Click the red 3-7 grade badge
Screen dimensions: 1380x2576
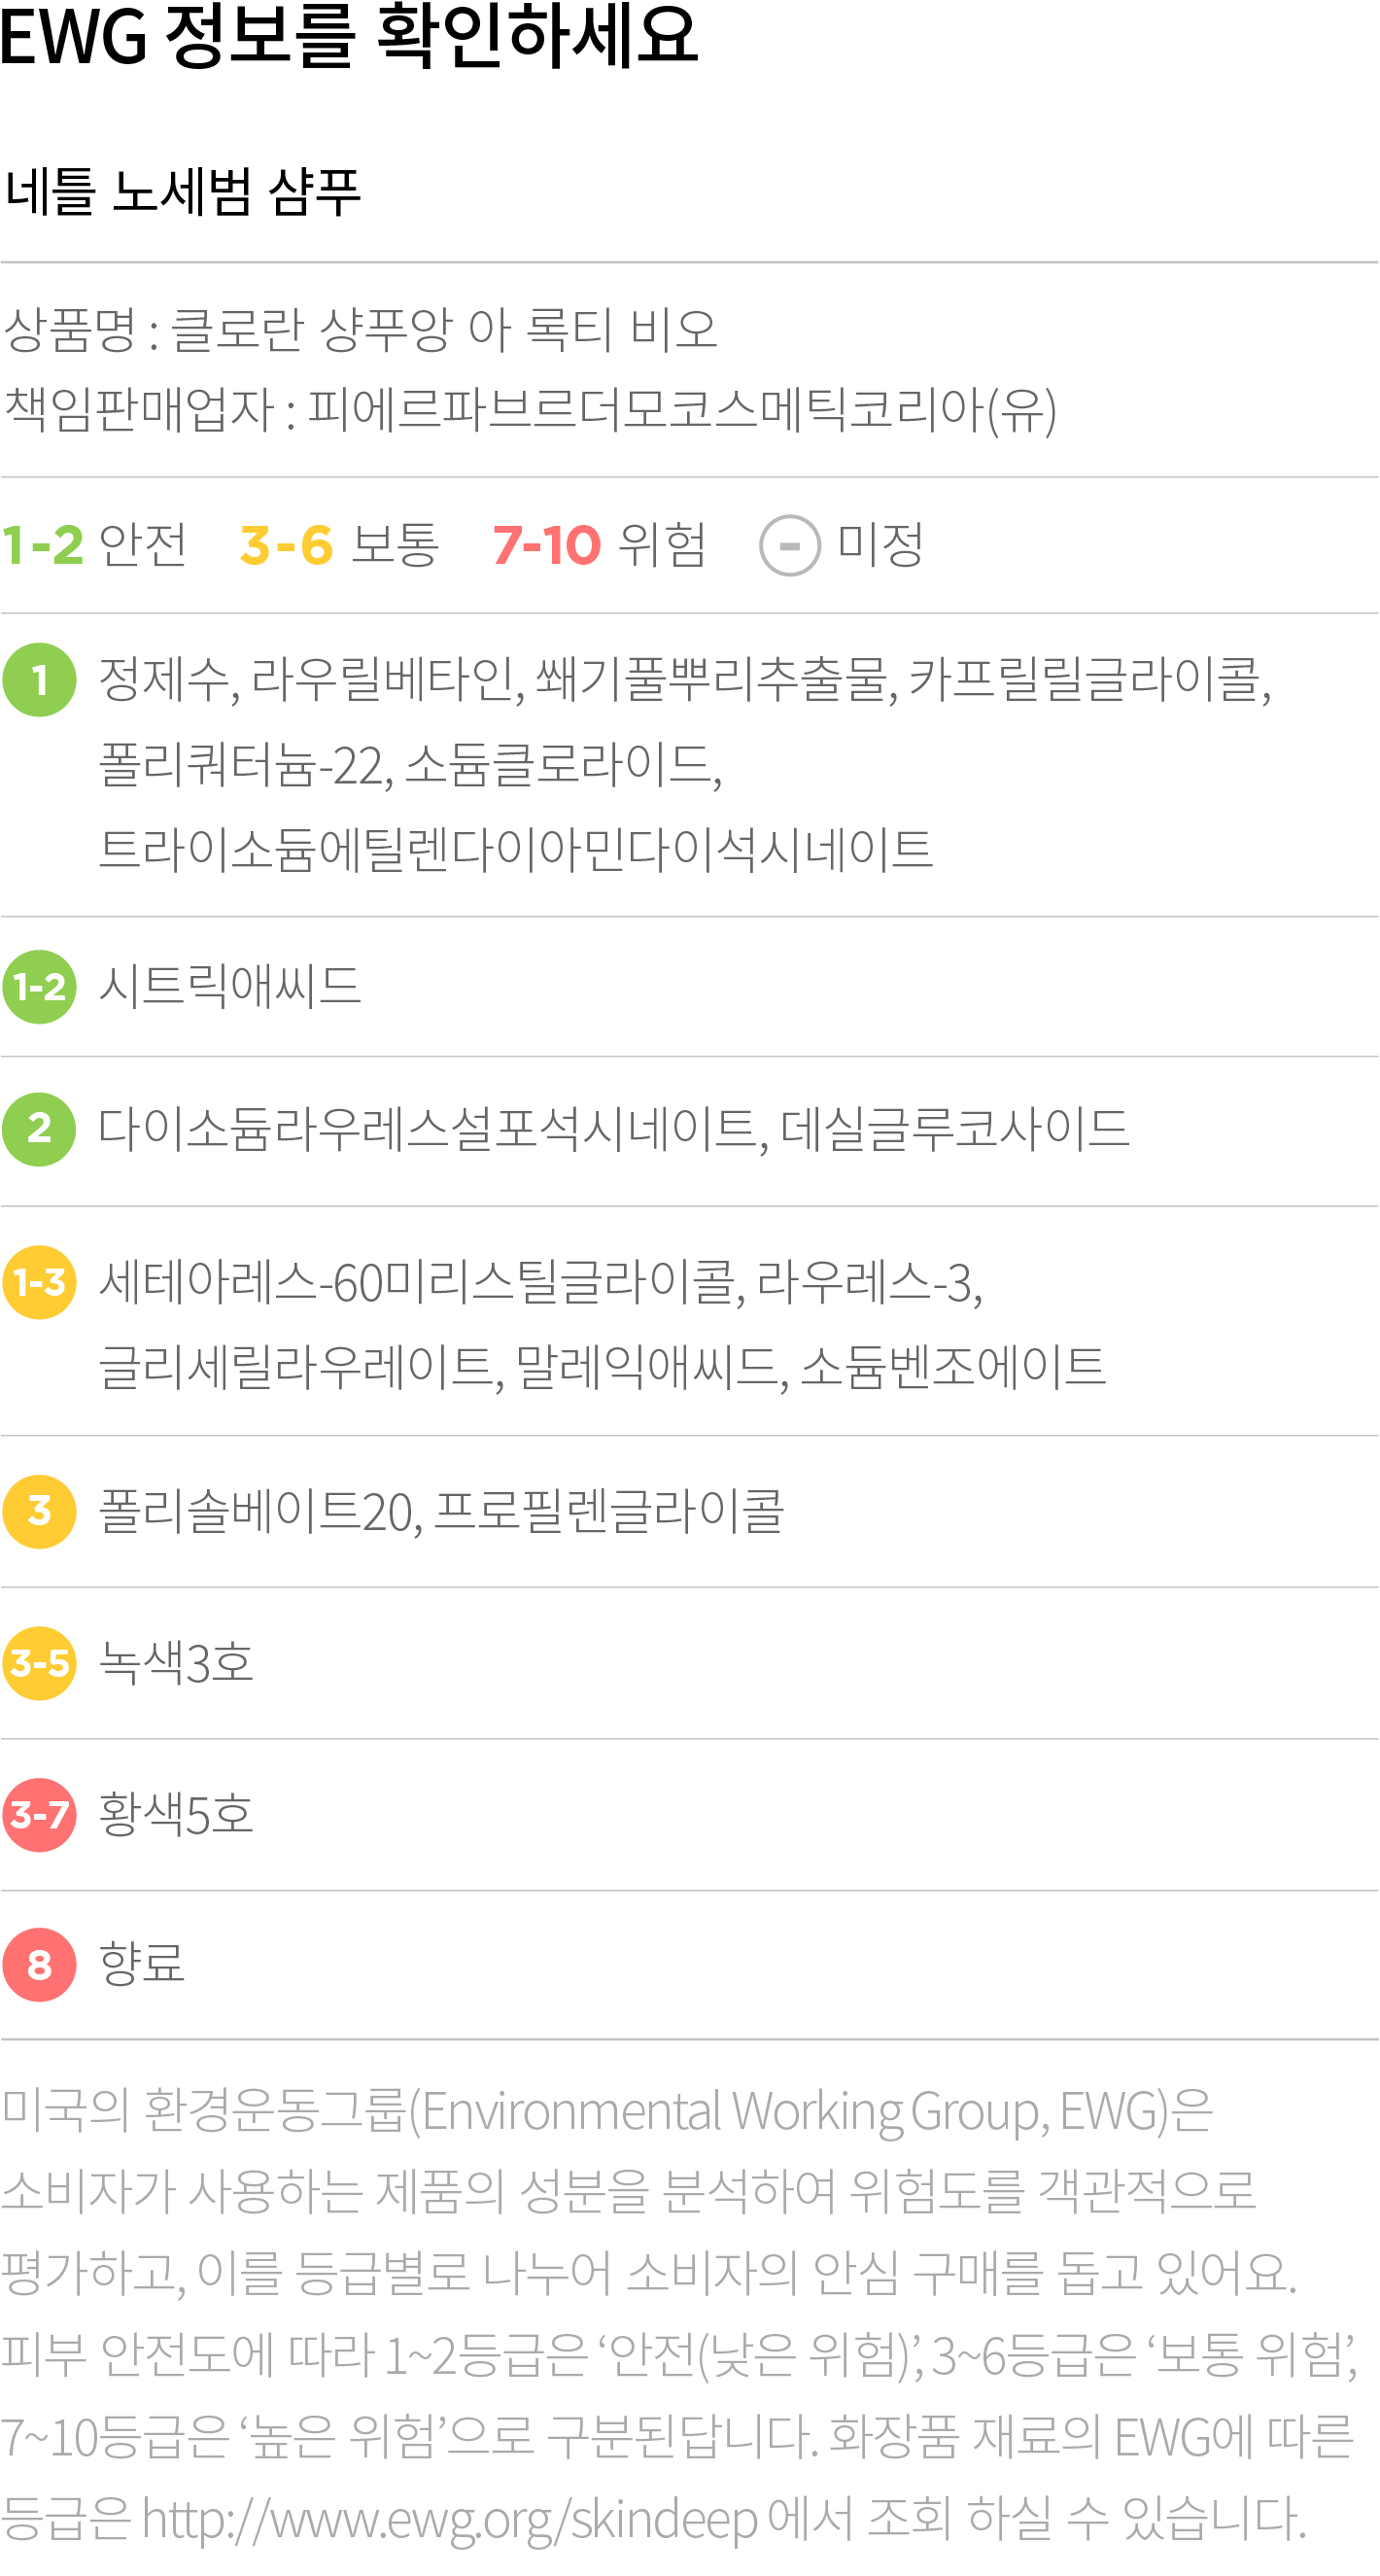[39, 1814]
